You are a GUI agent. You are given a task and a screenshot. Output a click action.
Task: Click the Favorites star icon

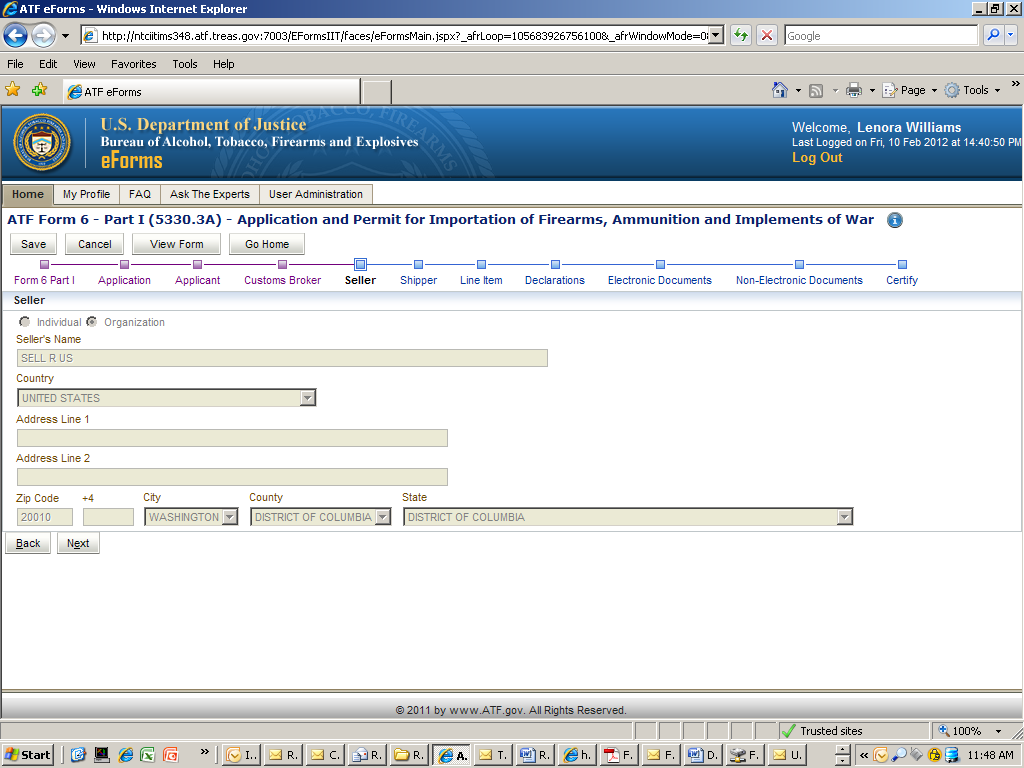pos(12,89)
